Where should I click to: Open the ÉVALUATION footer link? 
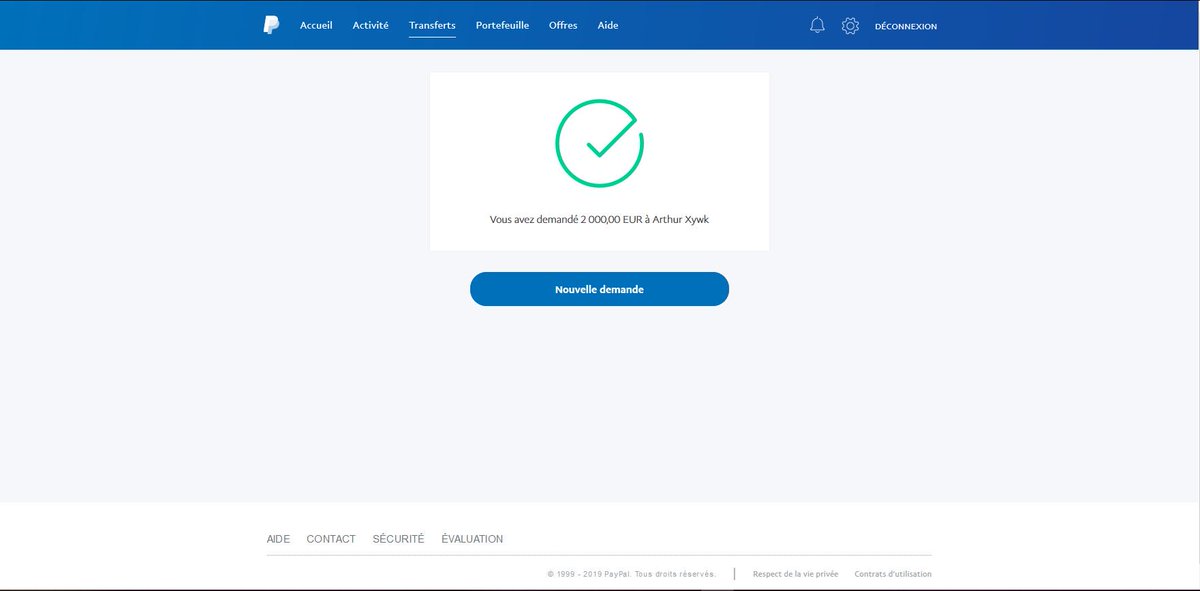tap(472, 539)
